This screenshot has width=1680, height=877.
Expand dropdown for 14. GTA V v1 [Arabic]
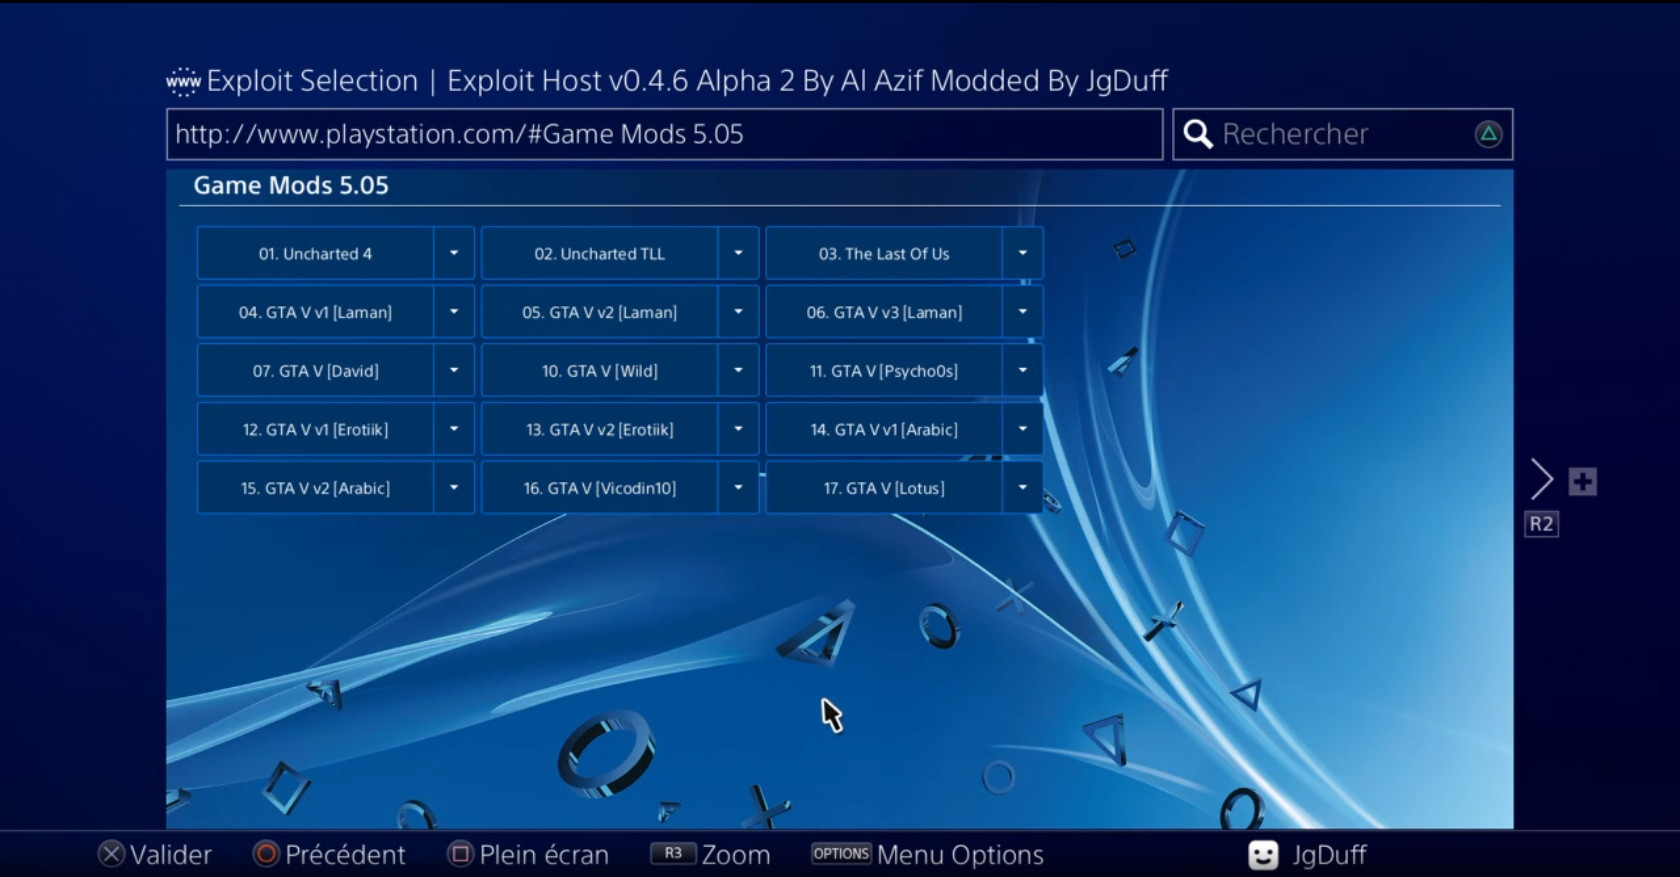tap(1022, 429)
